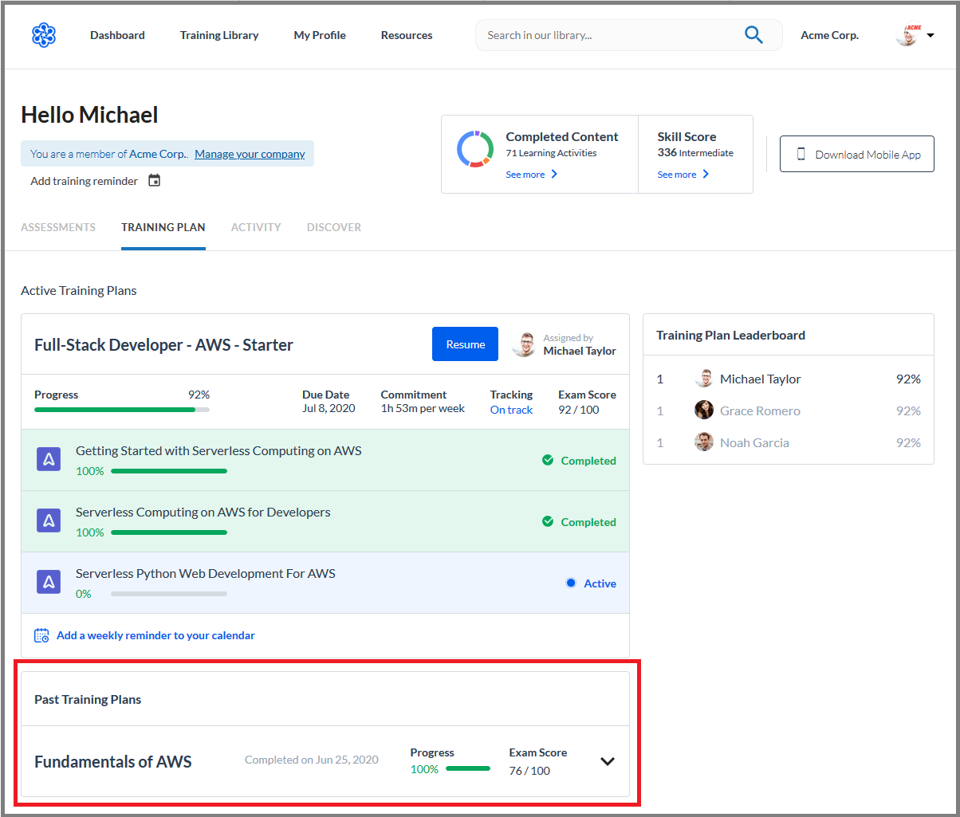Select the Training Plan tab
The image size is (960, 817).
(163, 227)
